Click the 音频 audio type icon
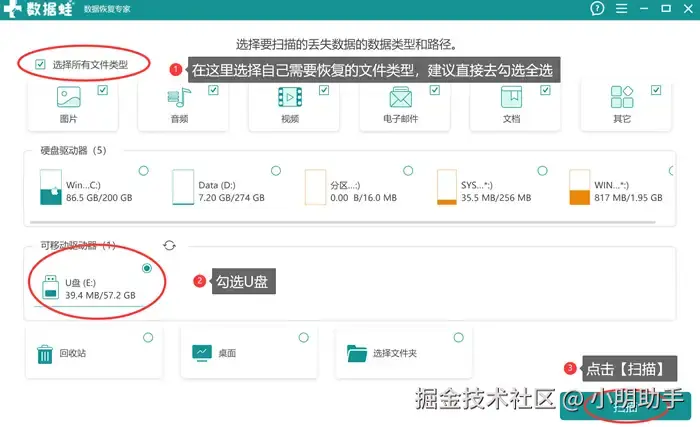The image size is (700, 427). pyautogui.click(x=179, y=97)
